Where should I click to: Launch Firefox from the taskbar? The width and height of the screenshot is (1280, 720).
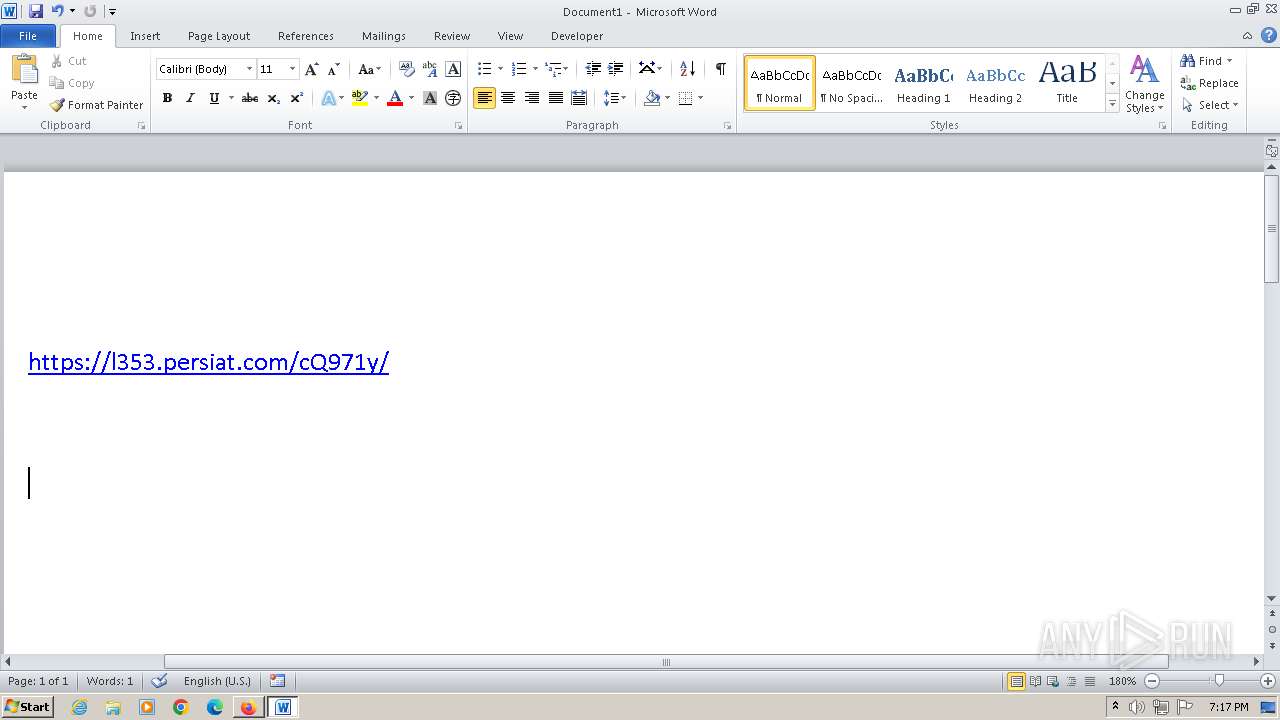(x=248, y=707)
